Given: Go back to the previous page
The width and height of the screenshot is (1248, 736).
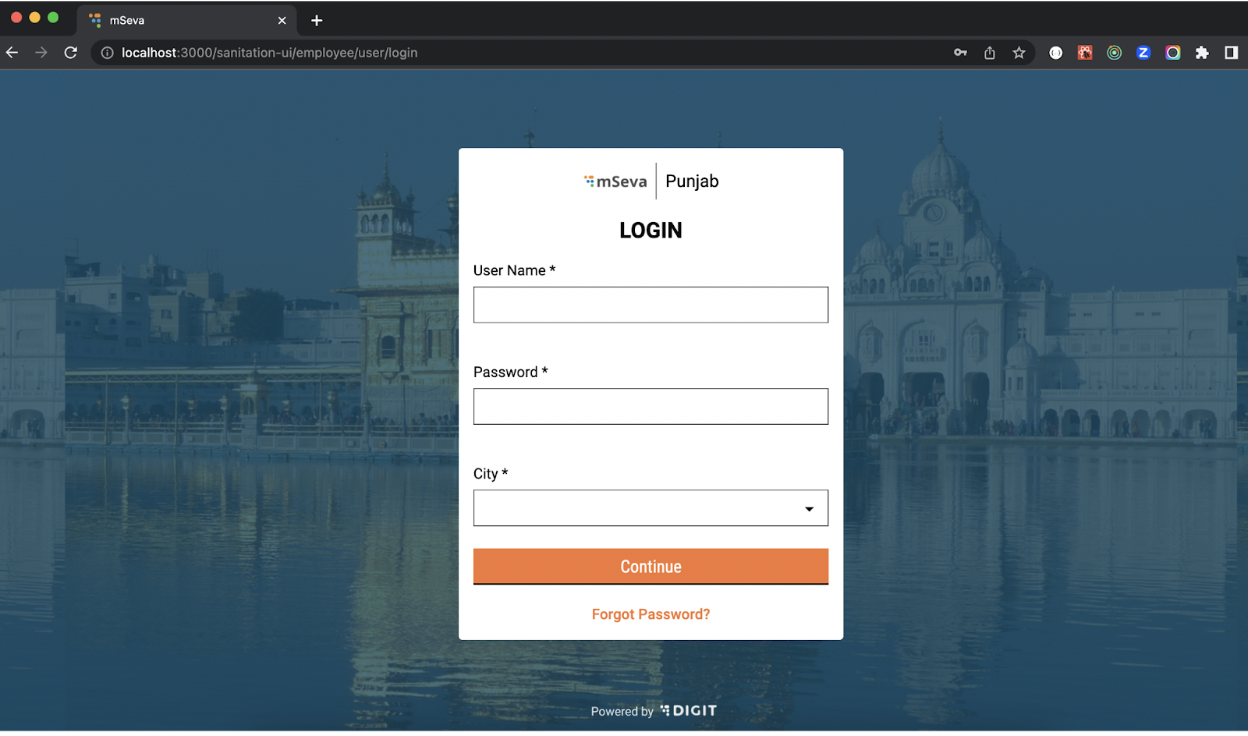Looking at the screenshot, I should click(13, 53).
